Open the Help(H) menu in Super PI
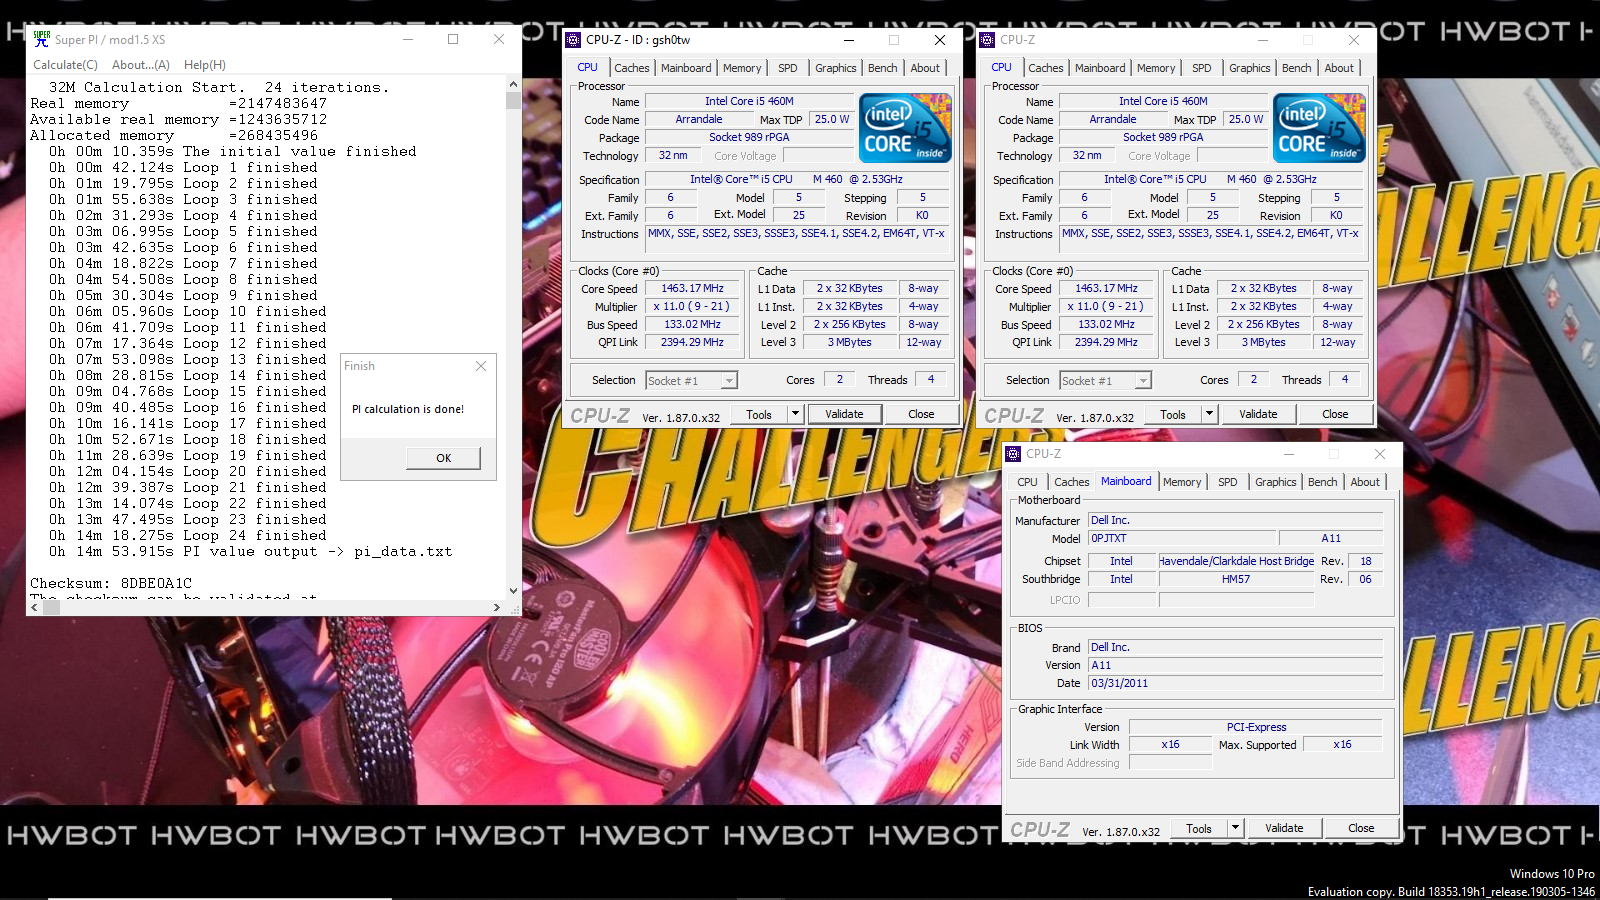Screen dimensions: 1600x900 [205, 65]
